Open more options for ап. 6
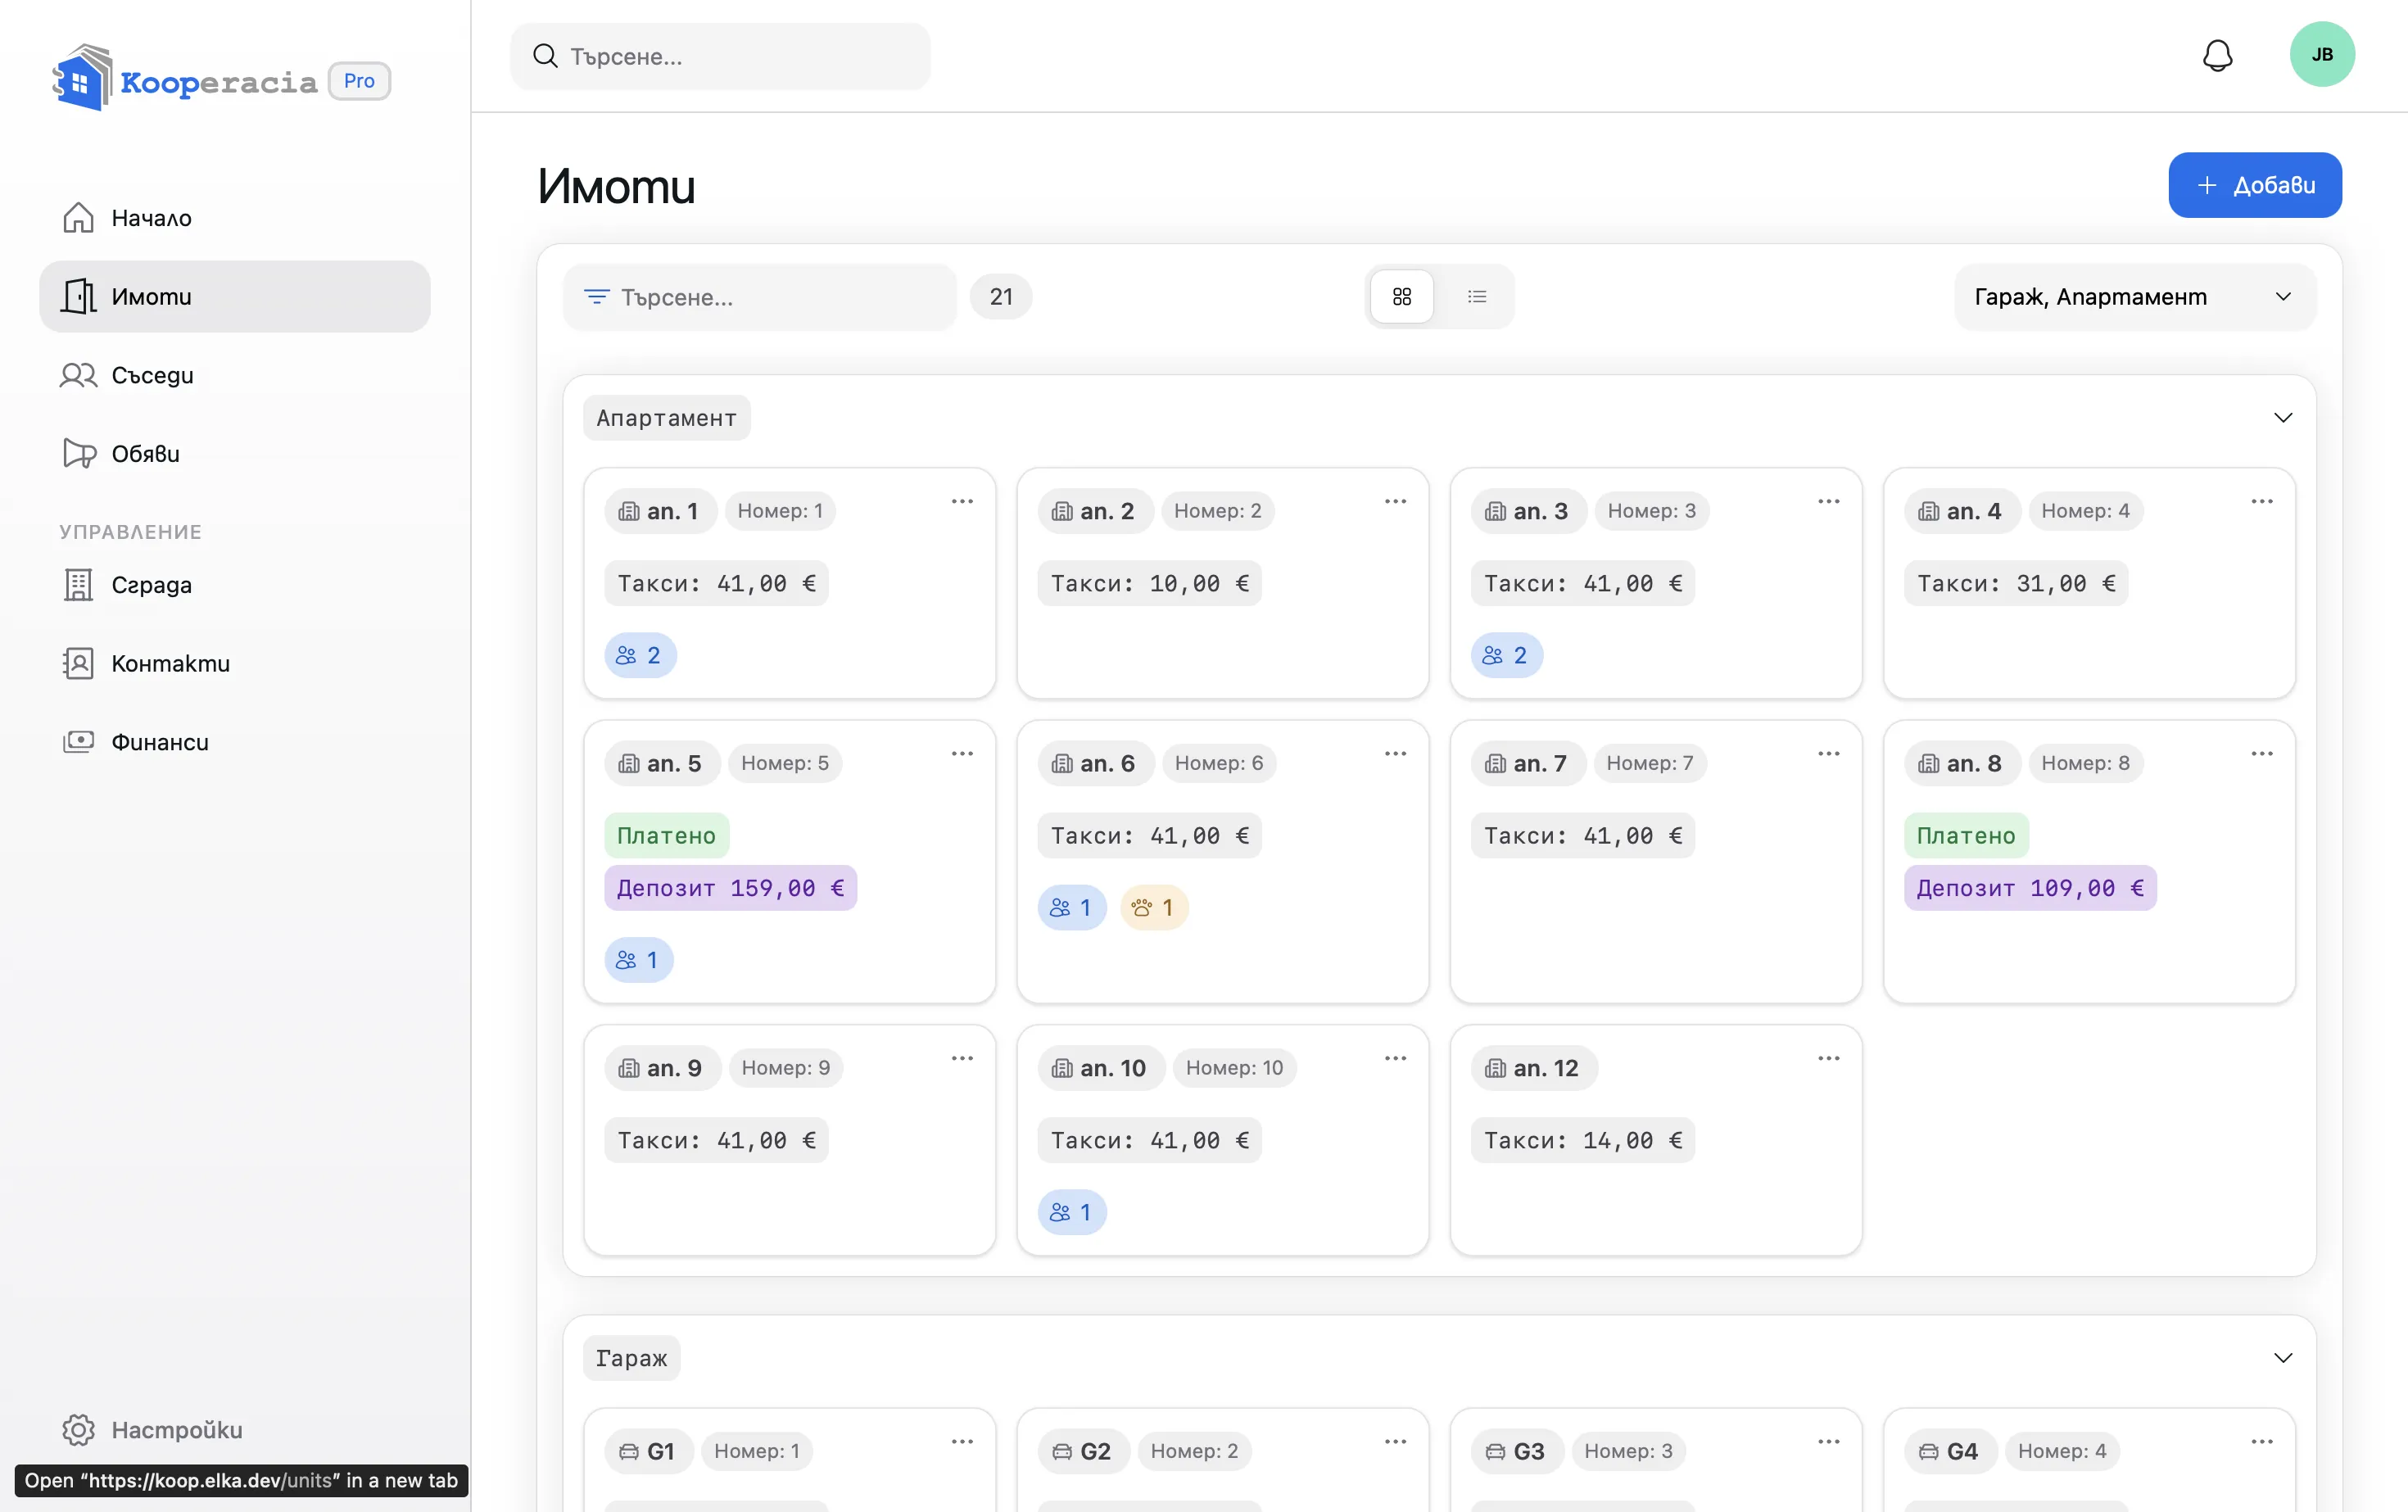 click(1395, 754)
